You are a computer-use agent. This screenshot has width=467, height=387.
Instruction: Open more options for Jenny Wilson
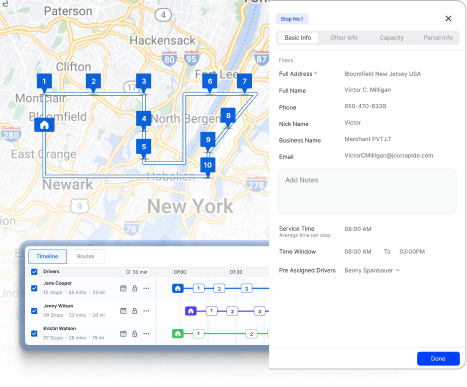tap(146, 311)
